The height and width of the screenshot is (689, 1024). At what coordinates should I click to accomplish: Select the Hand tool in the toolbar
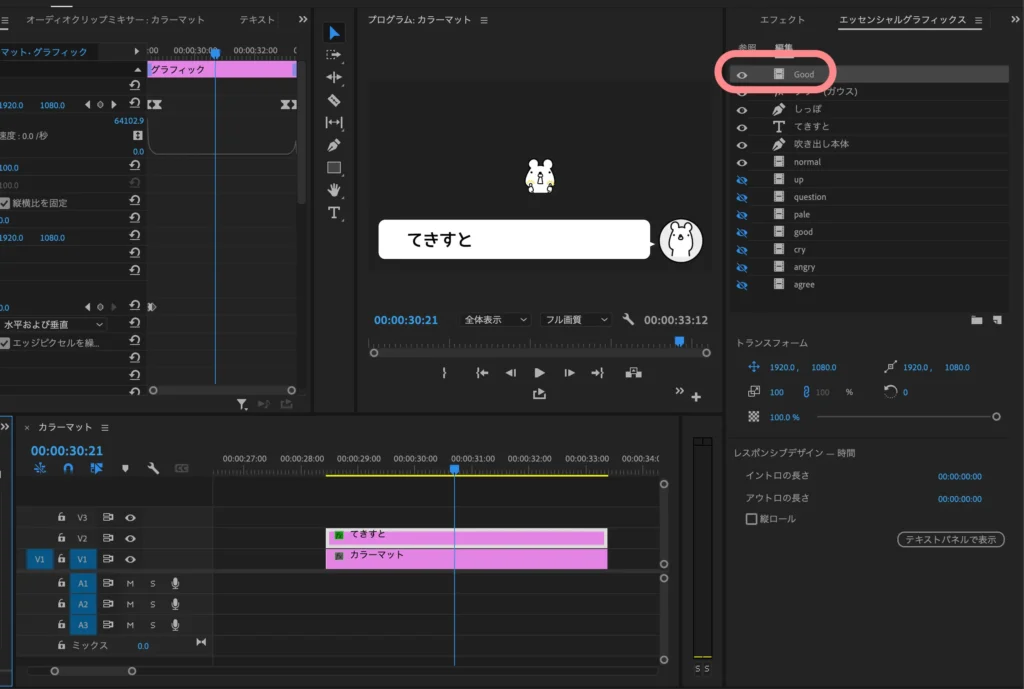point(334,190)
